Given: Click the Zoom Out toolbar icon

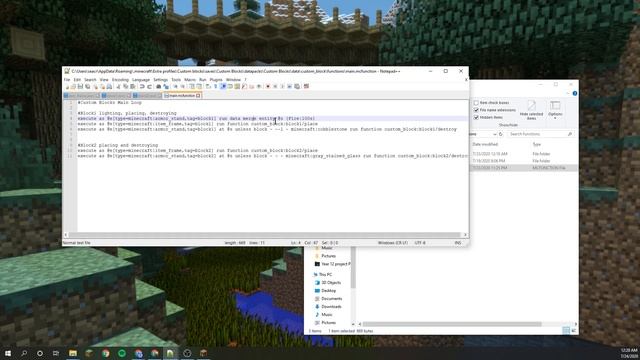Looking at the screenshot, I should [182, 87].
